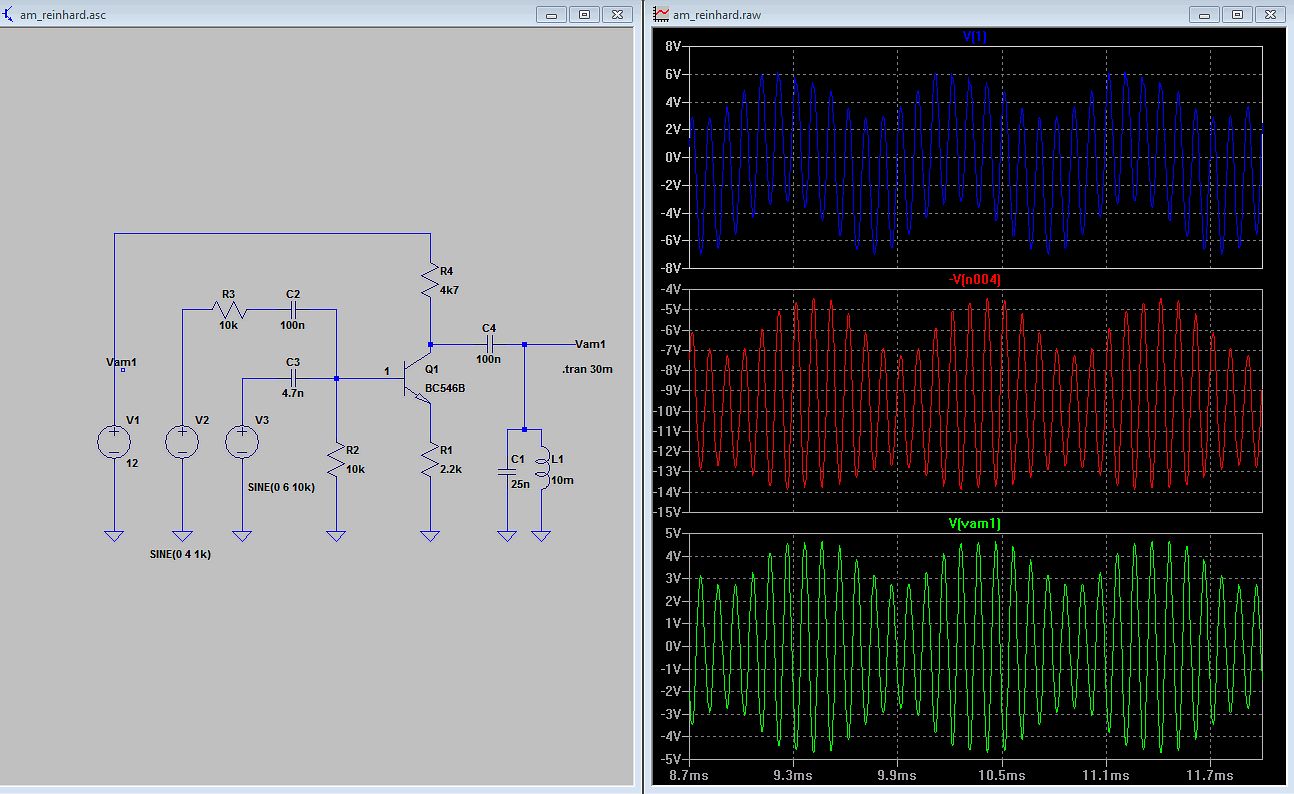The image size is (1294, 794).
Task: Click the C1 25n capacitor symbol
Action: pyautogui.click(x=507, y=472)
